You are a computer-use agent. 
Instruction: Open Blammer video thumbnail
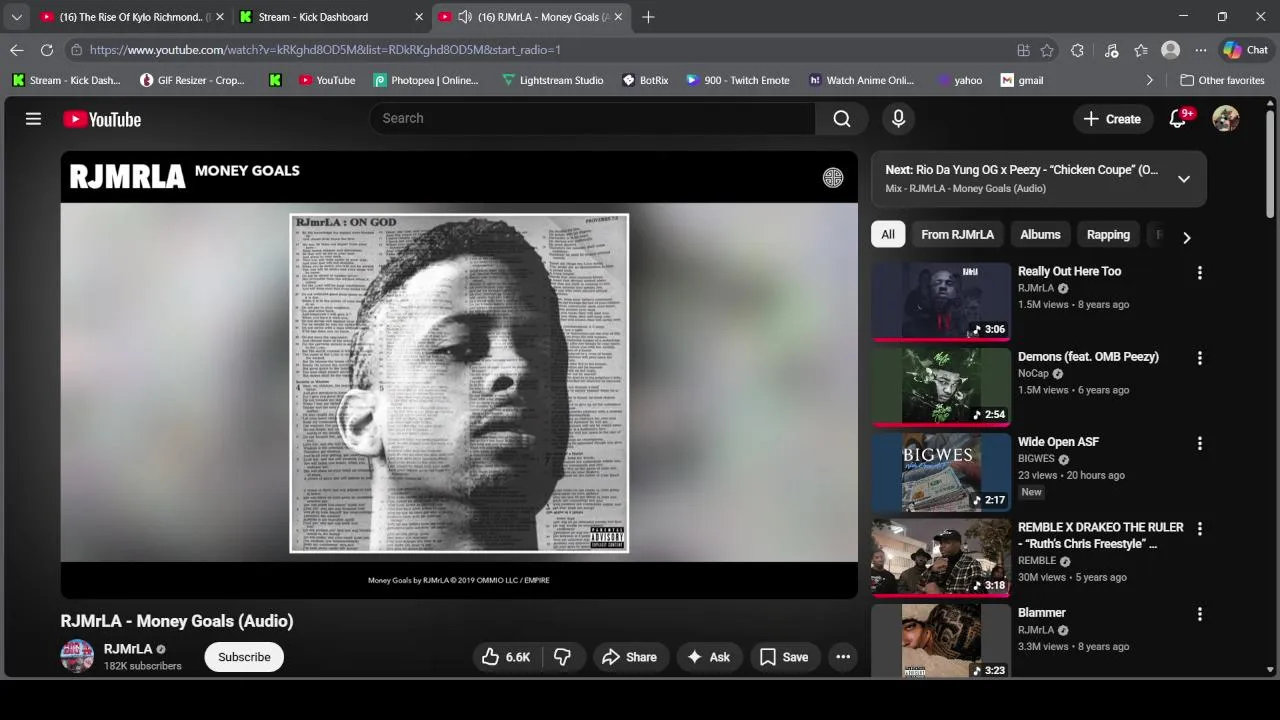941,641
